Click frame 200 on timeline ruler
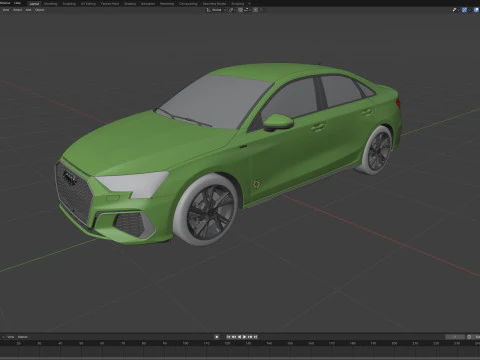 click(394, 343)
